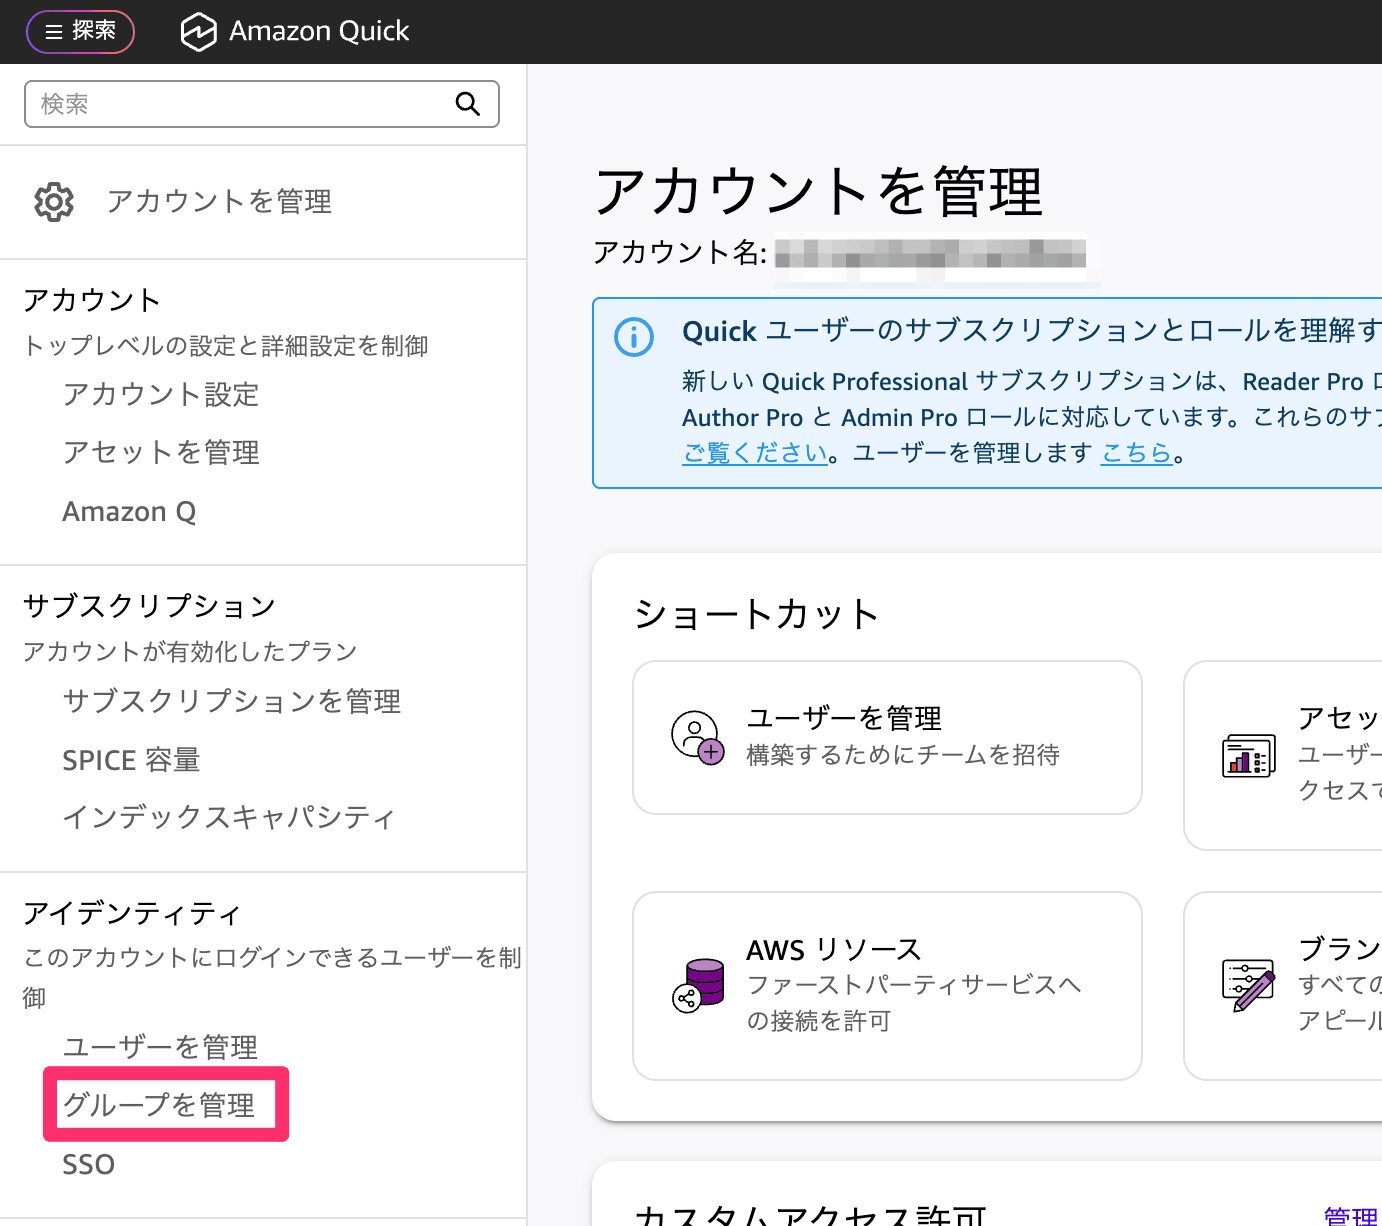Open アセットを管理 in the sidebar

161,453
